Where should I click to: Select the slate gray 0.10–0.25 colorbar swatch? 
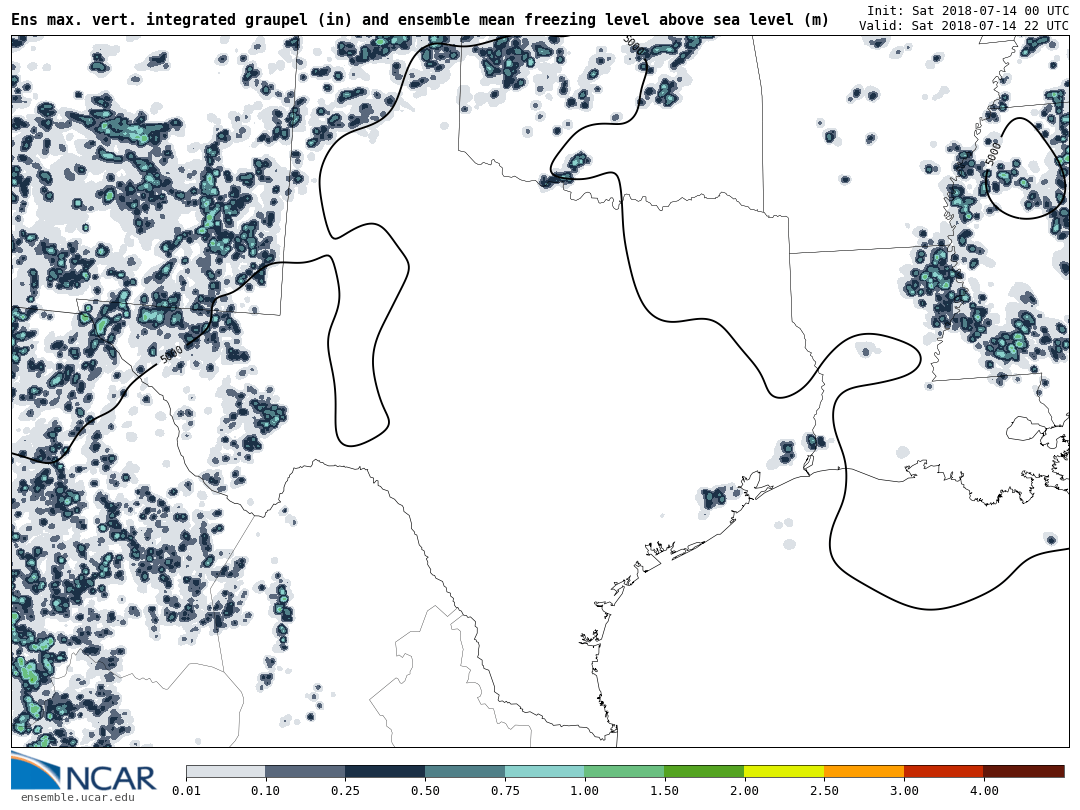click(305, 771)
